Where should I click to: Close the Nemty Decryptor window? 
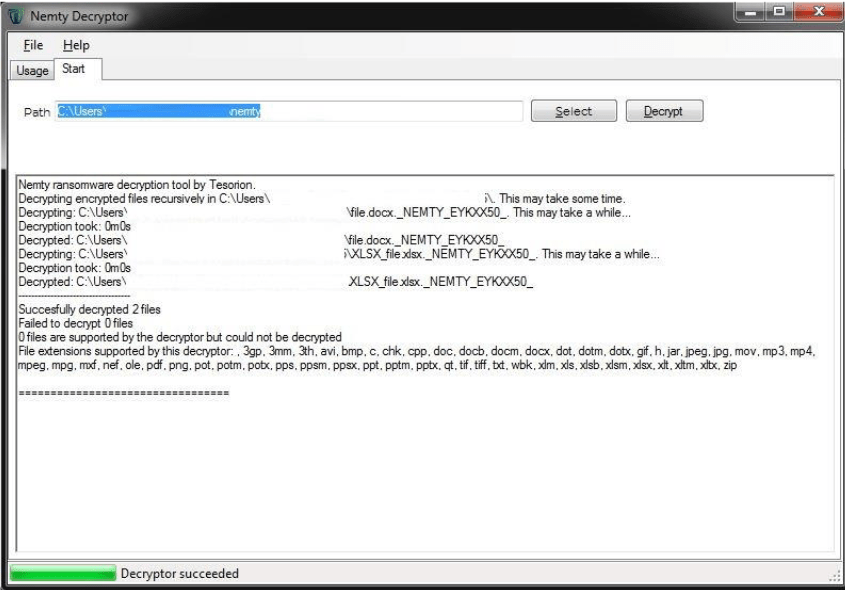click(818, 11)
